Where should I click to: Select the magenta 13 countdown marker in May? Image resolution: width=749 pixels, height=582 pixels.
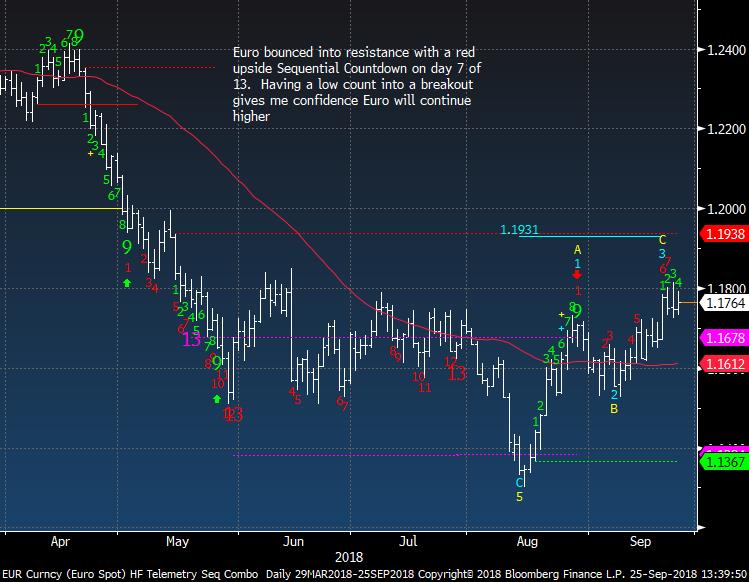pyautogui.click(x=193, y=340)
